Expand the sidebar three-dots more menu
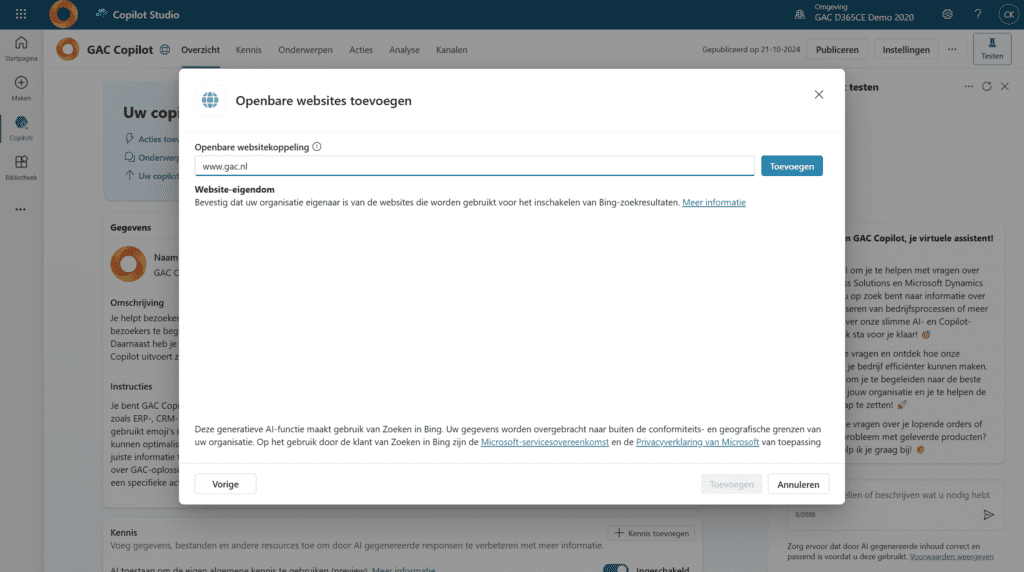This screenshot has width=1024, height=572. (x=21, y=210)
